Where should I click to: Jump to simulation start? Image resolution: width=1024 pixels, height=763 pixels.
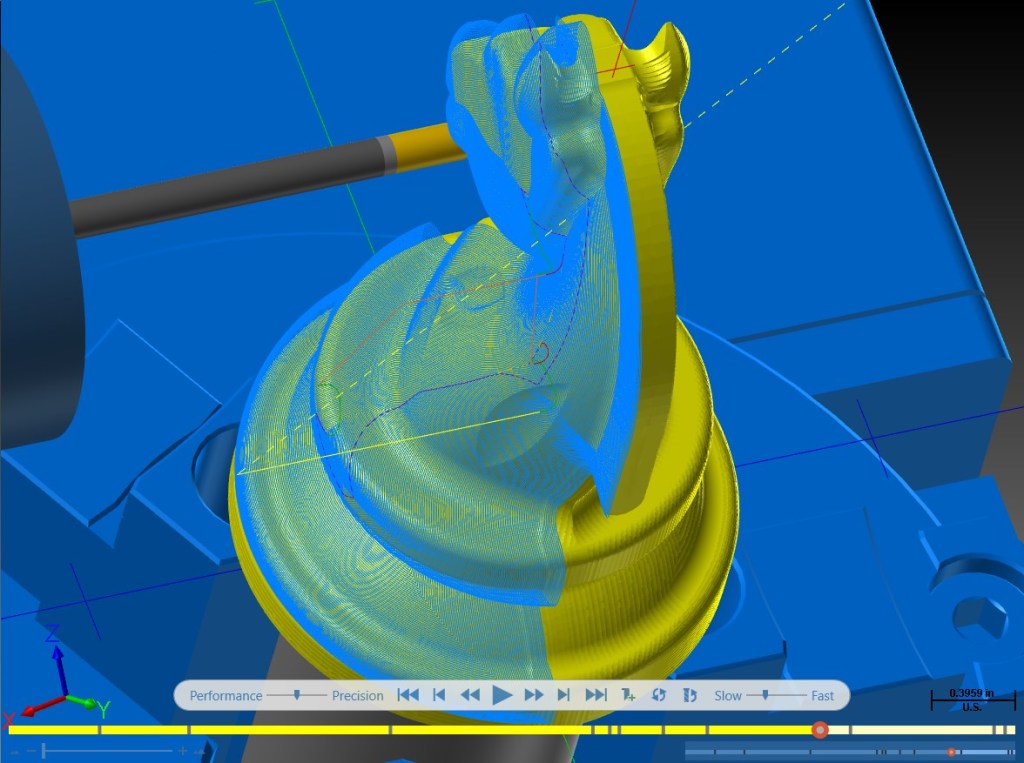pyautogui.click(x=408, y=695)
